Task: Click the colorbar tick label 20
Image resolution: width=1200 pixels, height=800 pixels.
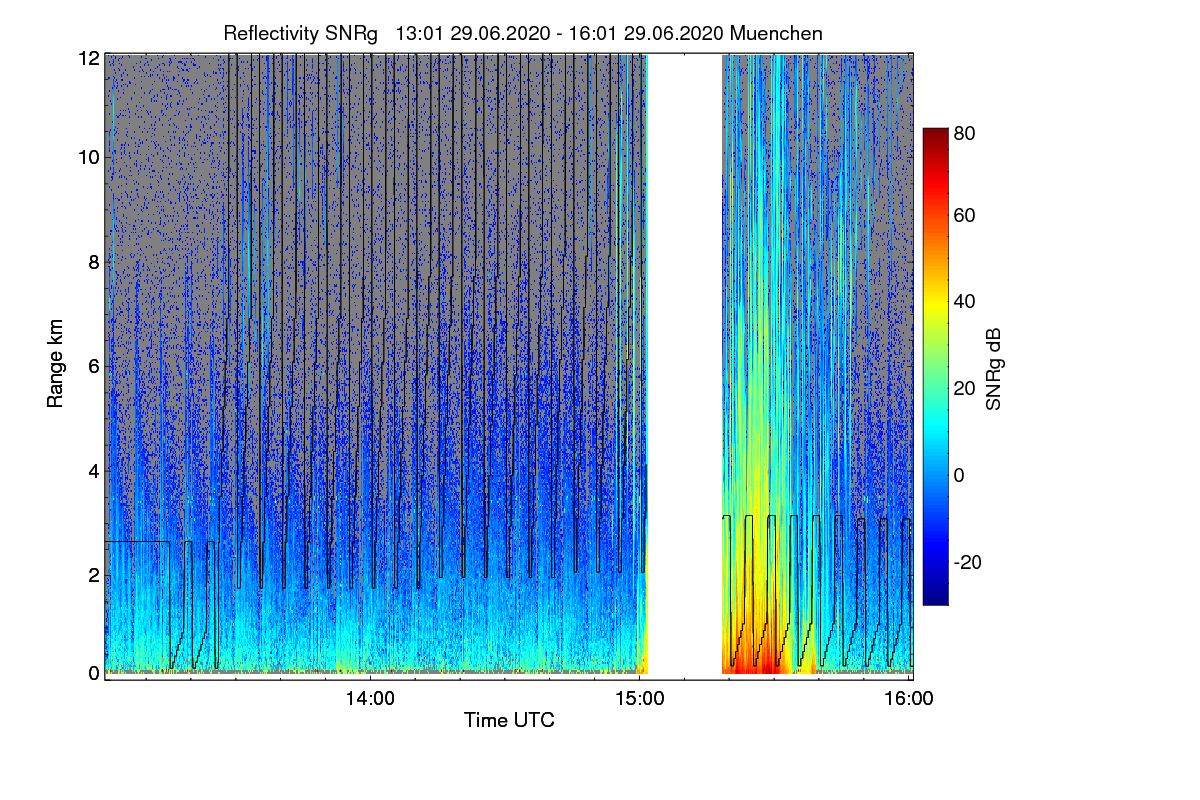Action: pos(963,389)
